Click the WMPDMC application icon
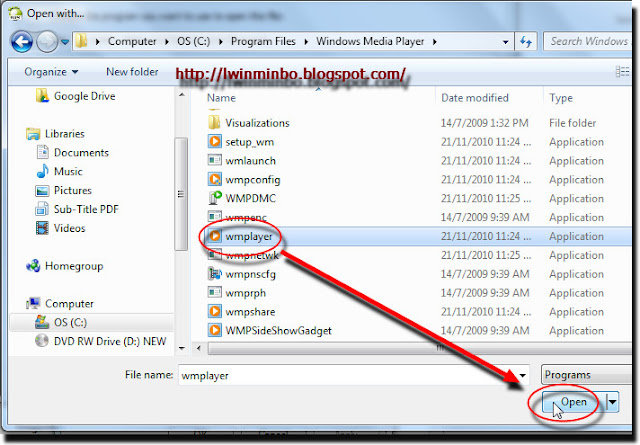The image size is (640, 445). click(215, 198)
